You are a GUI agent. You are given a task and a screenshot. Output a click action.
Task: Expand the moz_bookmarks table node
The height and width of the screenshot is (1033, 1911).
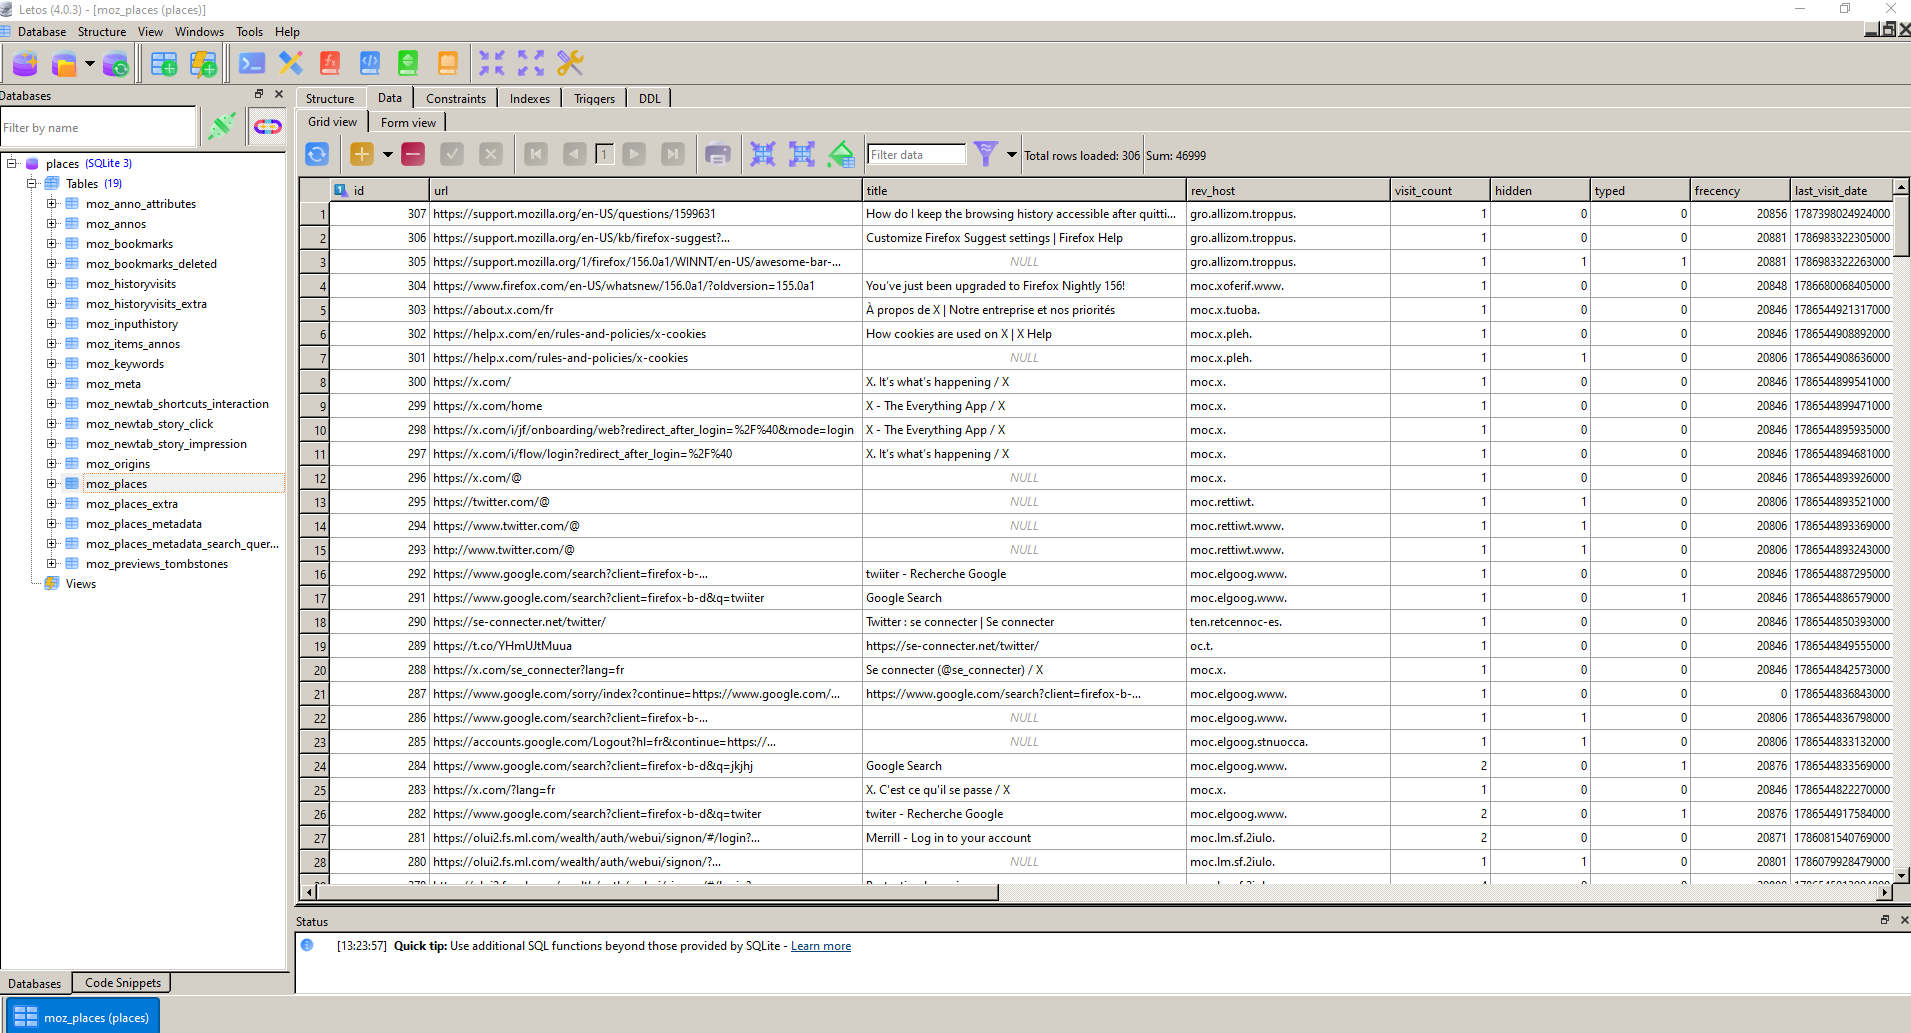click(x=52, y=243)
